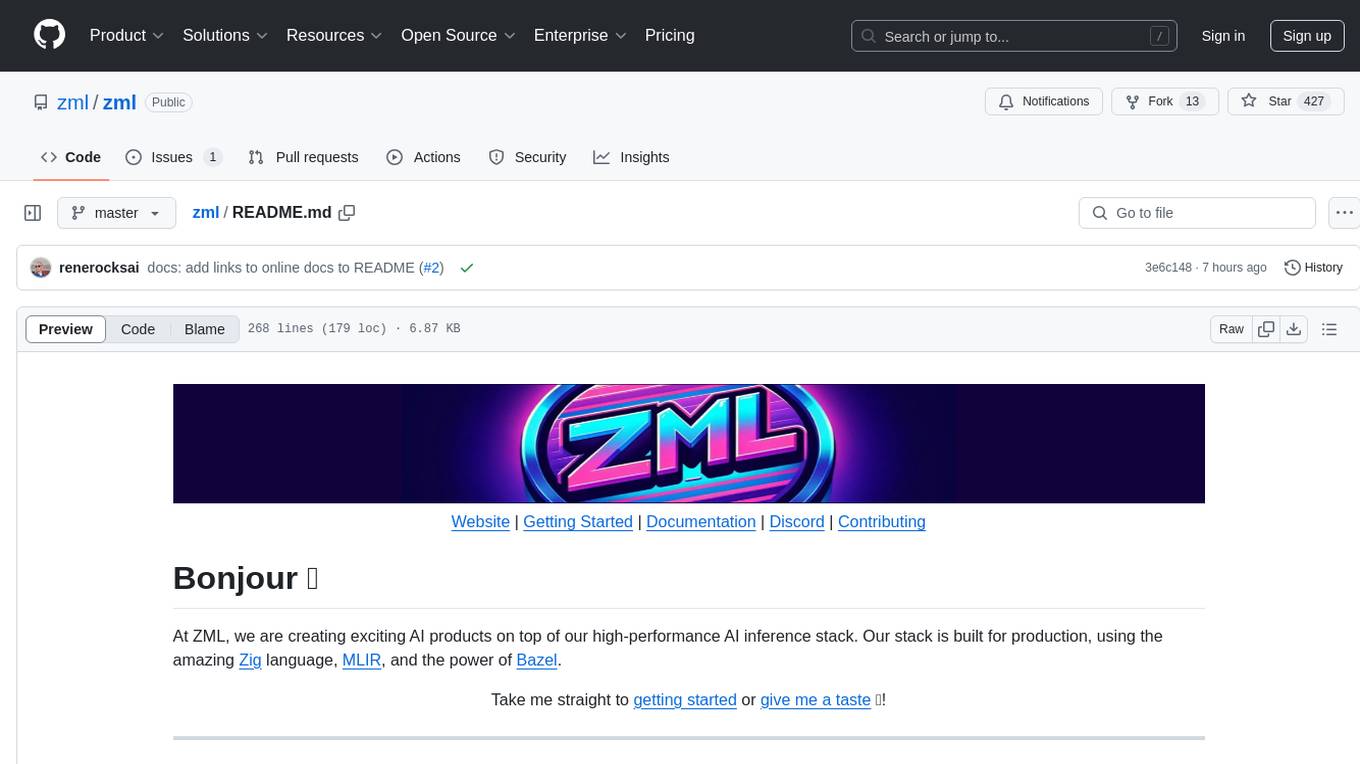Copy the README.md file path
Image resolution: width=1360 pixels, height=764 pixels.
347,212
